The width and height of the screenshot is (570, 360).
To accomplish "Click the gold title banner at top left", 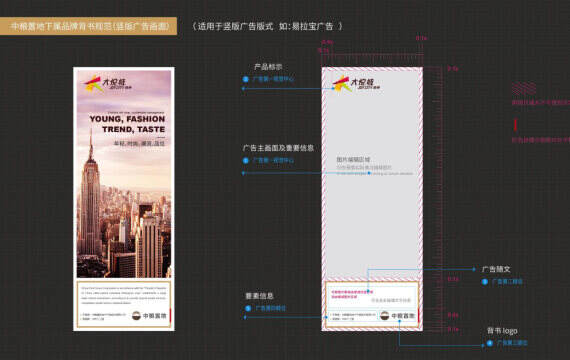I will pyautogui.click(x=88, y=26).
